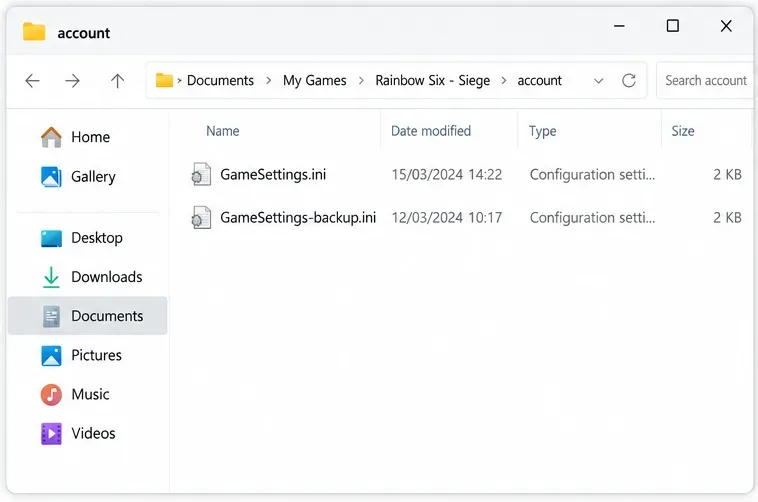Click the account breadcrumb segment
The height and width of the screenshot is (502, 758).
pos(539,80)
